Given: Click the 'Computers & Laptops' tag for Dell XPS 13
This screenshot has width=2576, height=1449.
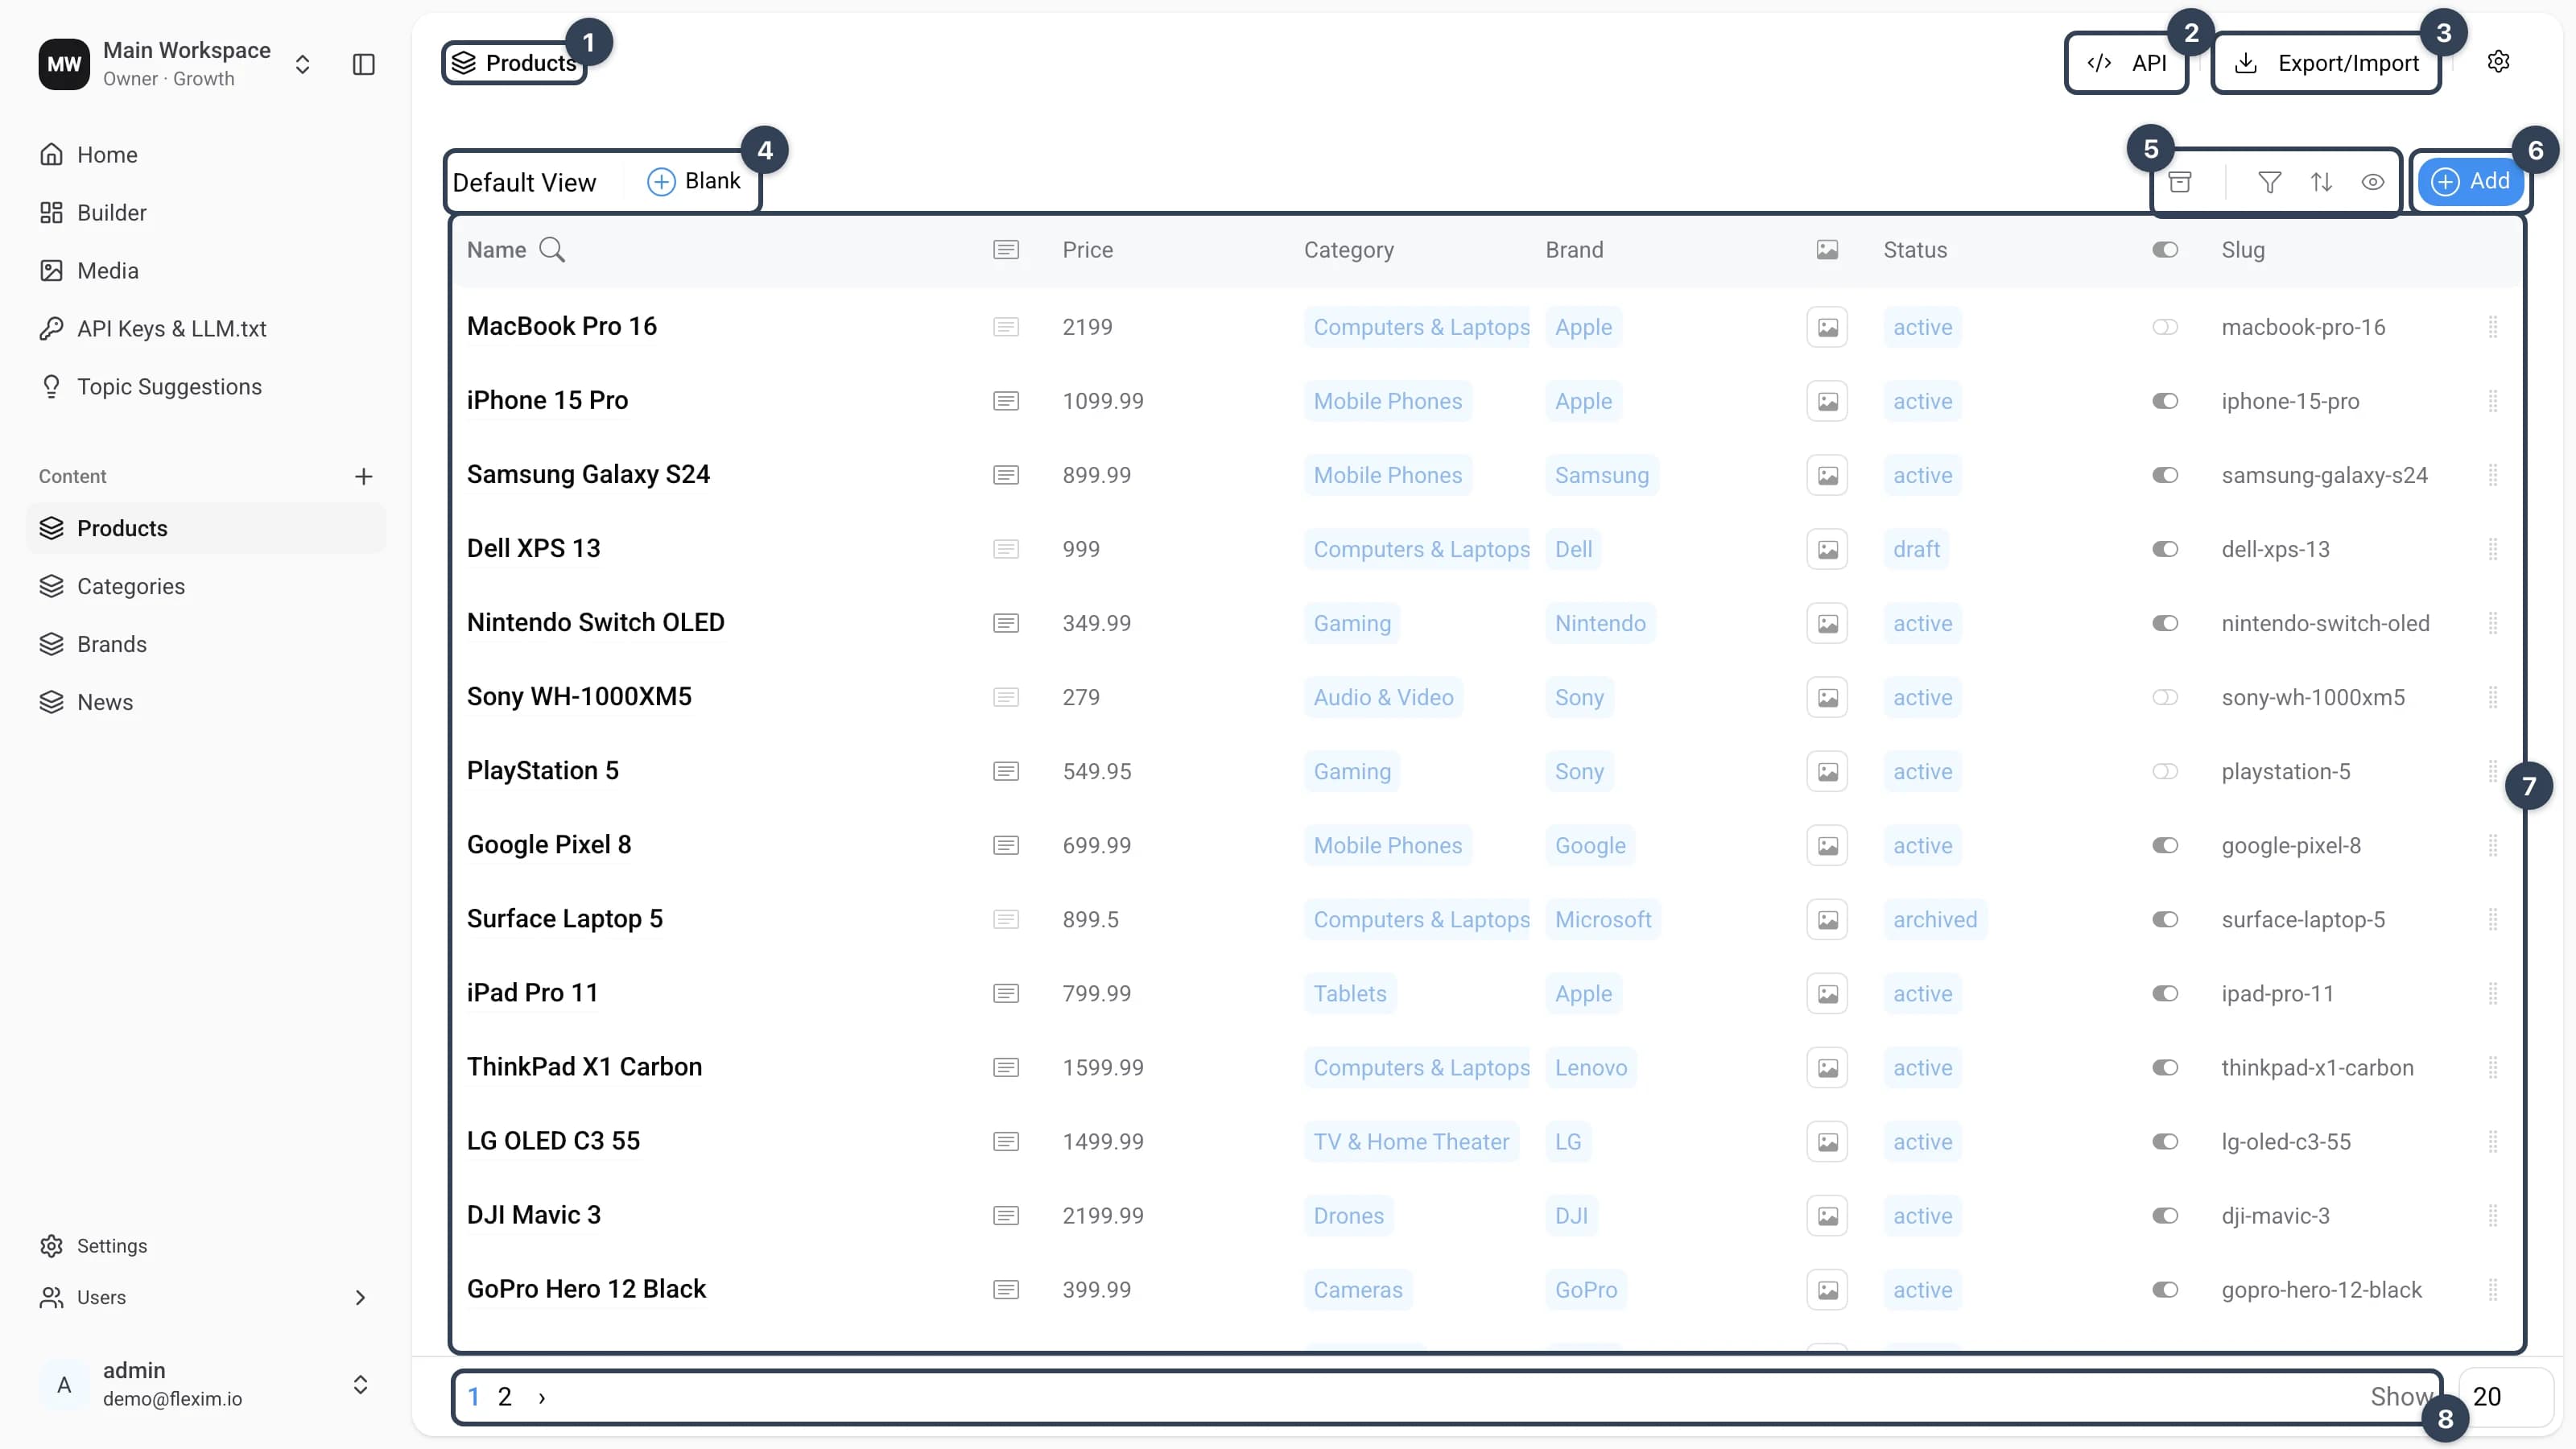Looking at the screenshot, I should click(1417, 549).
